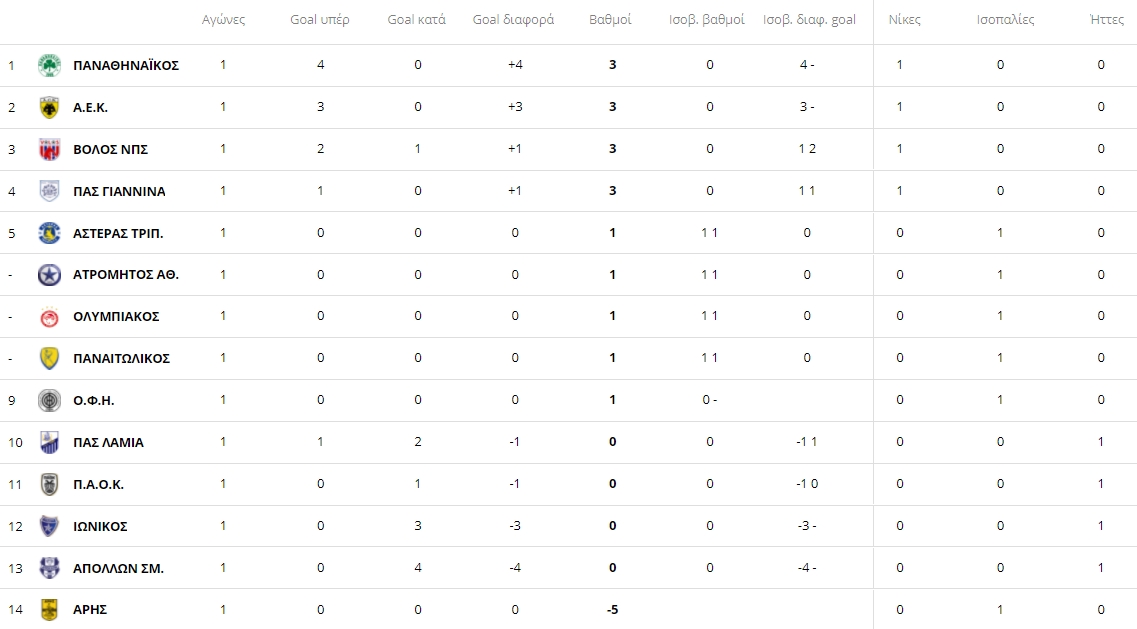This screenshot has width=1137, height=629.
Task: Select the ΠΑΣ ΓΙΑΝΝΙΝΑ team badge
Action: pos(49,191)
